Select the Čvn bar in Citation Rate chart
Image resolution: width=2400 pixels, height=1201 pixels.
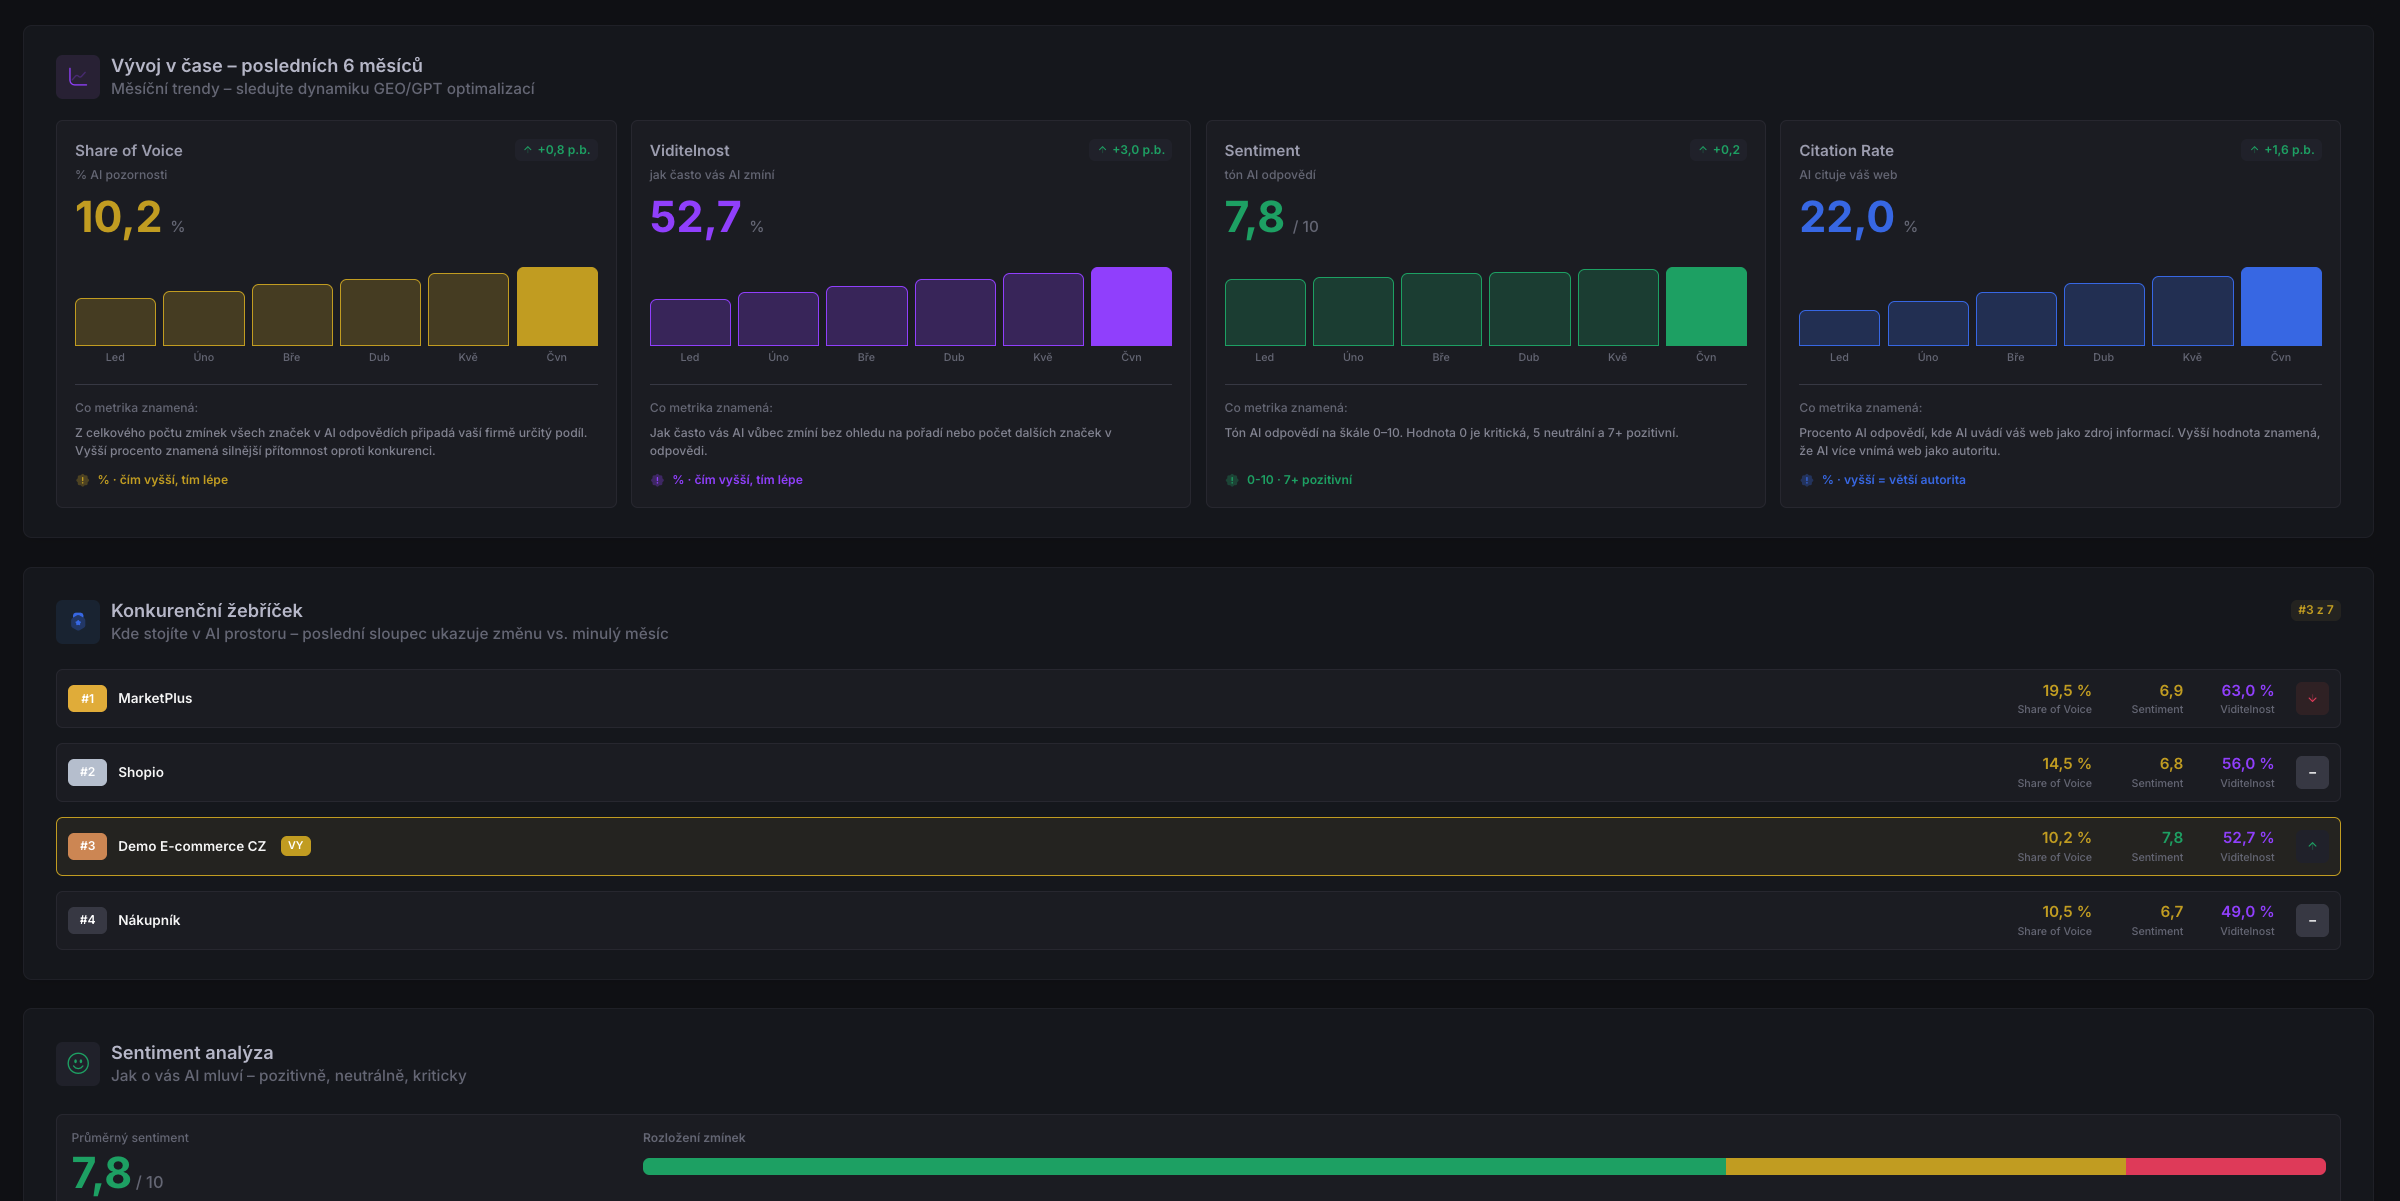click(2281, 306)
